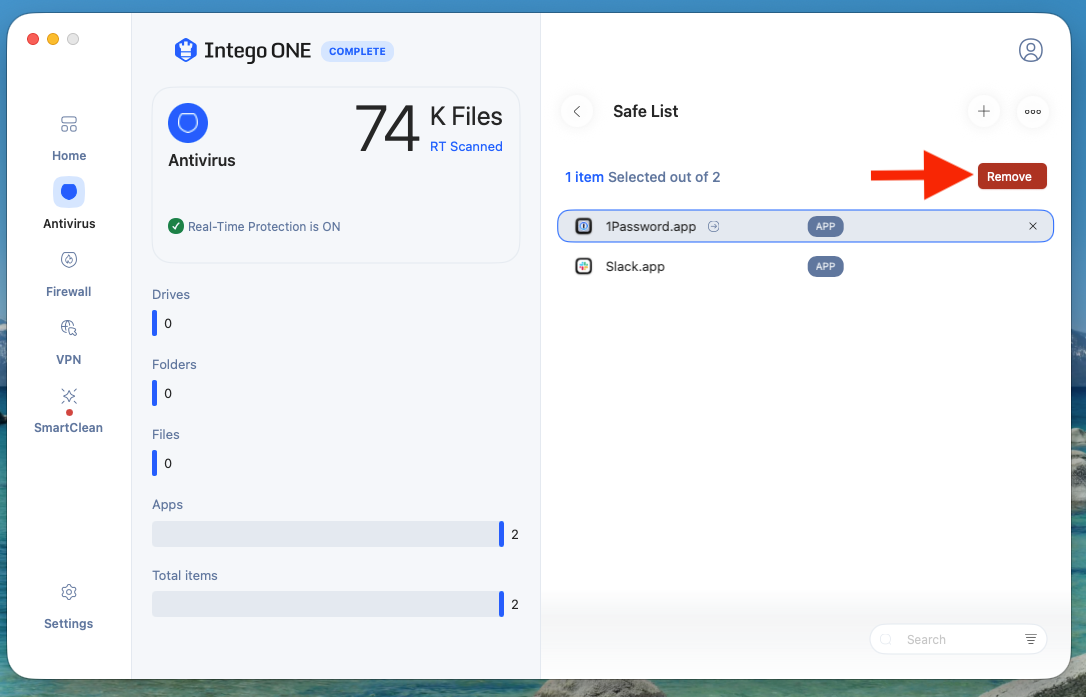Click the Firewall label in sidebar
This screenshot has width=1086, height=697.
point(69,292)
